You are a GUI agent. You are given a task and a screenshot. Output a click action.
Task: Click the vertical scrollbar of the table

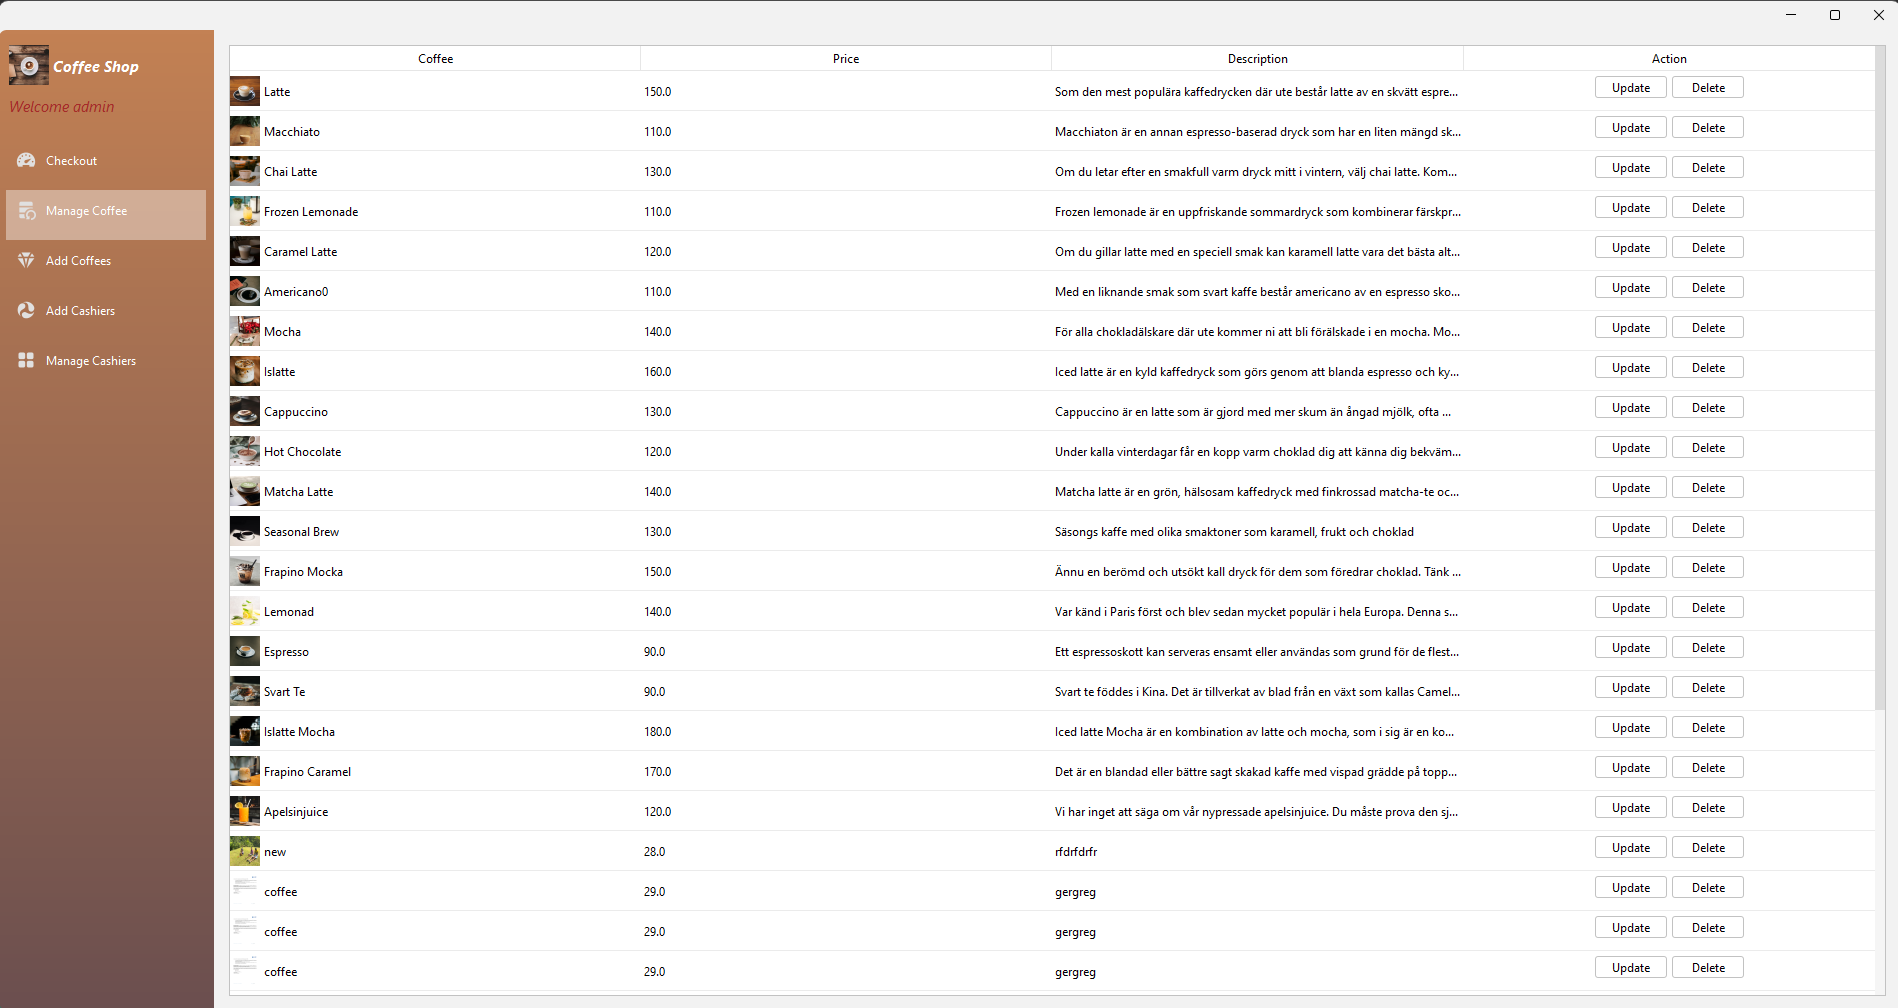(1880, 400)
